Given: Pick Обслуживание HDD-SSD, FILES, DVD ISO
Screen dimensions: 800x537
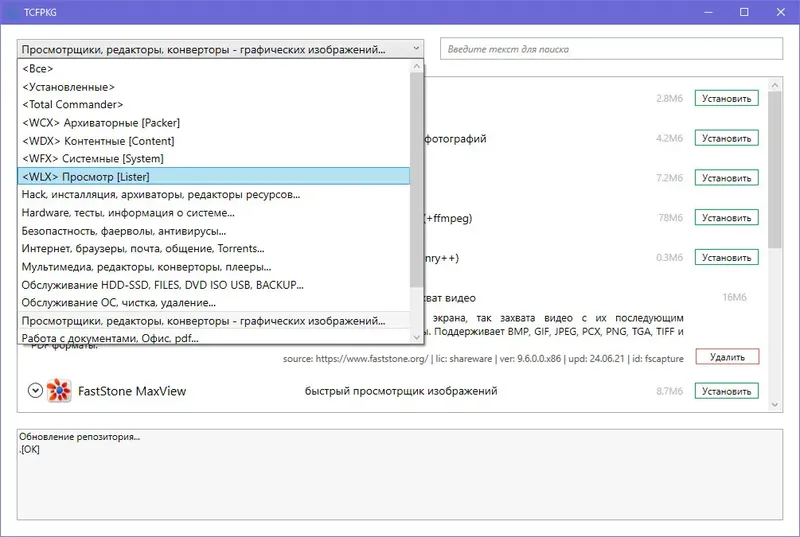Looking at the screenshot, I should [x=213, y=285].
